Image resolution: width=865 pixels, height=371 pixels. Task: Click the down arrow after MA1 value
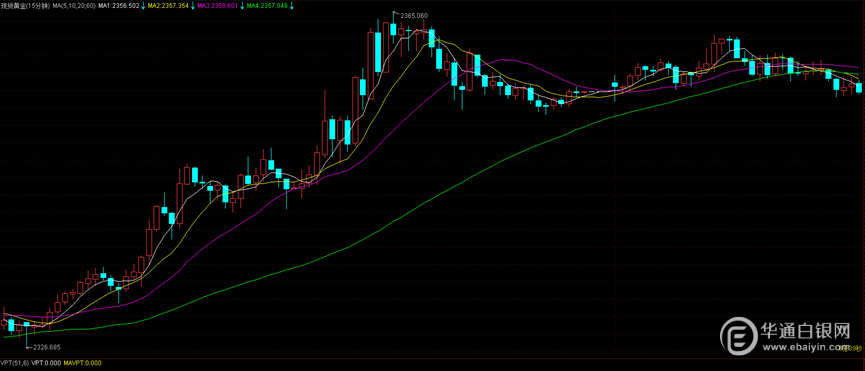pos(144,5)
